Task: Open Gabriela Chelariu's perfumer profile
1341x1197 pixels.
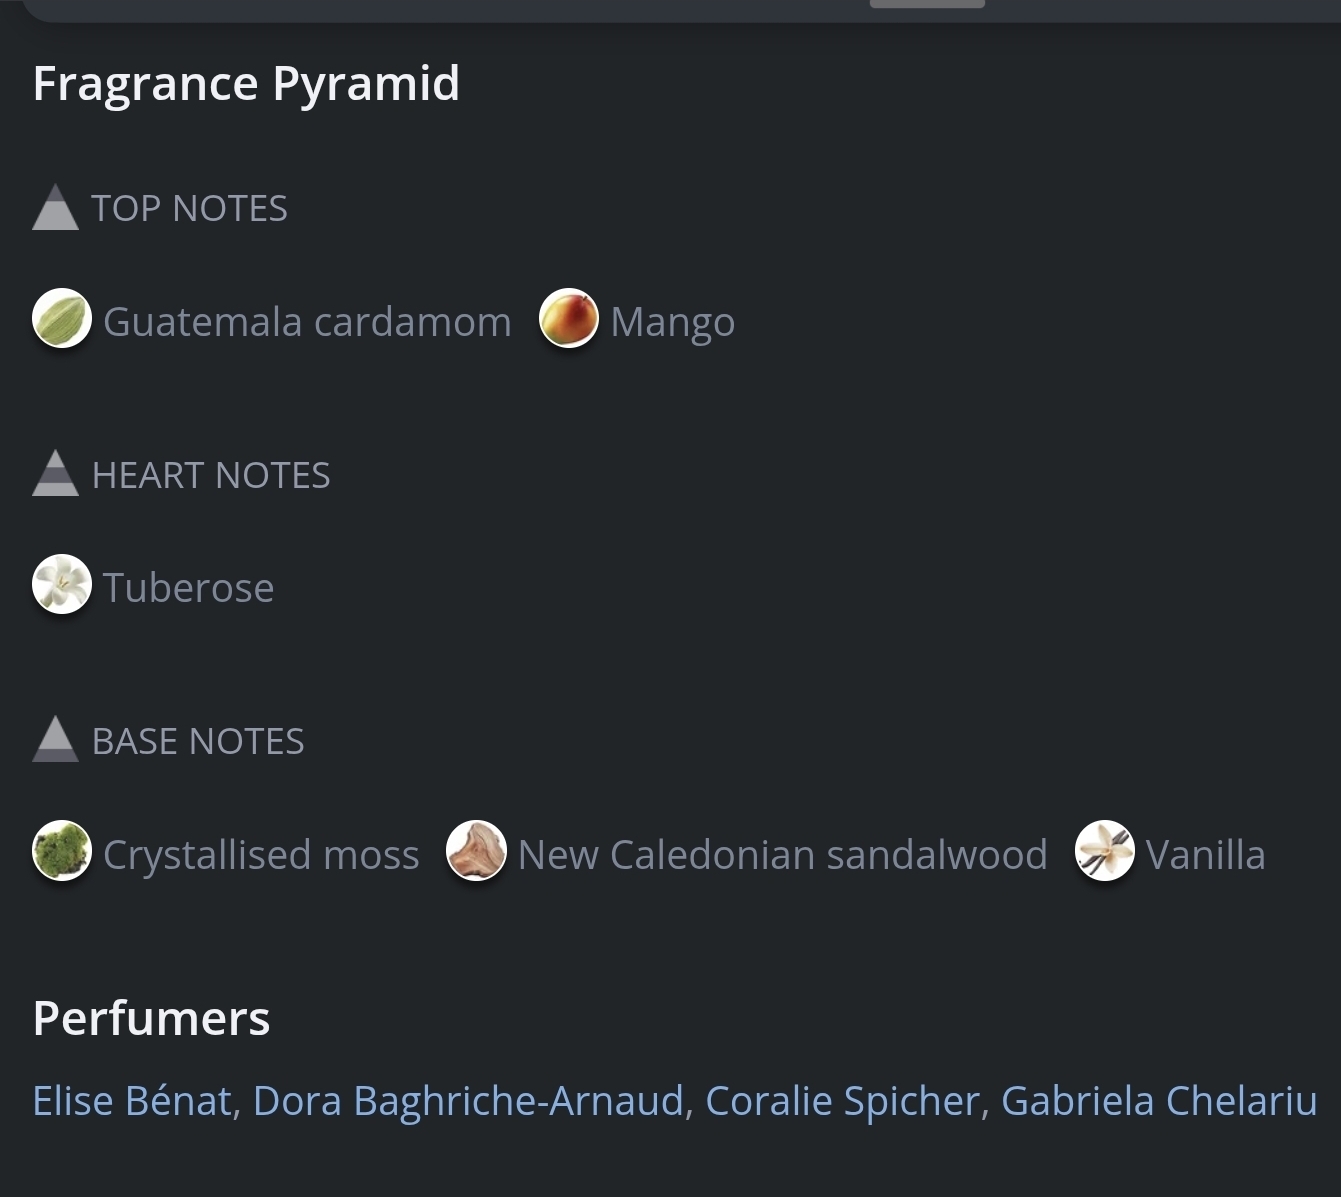Action: coord(1159,1101)
